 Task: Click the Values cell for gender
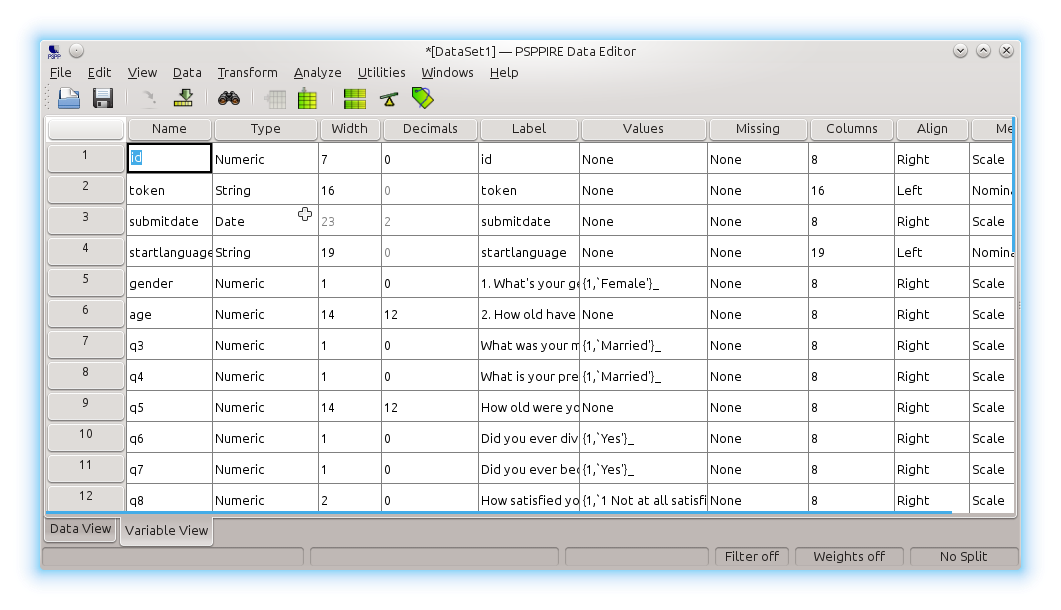point(643,283)
